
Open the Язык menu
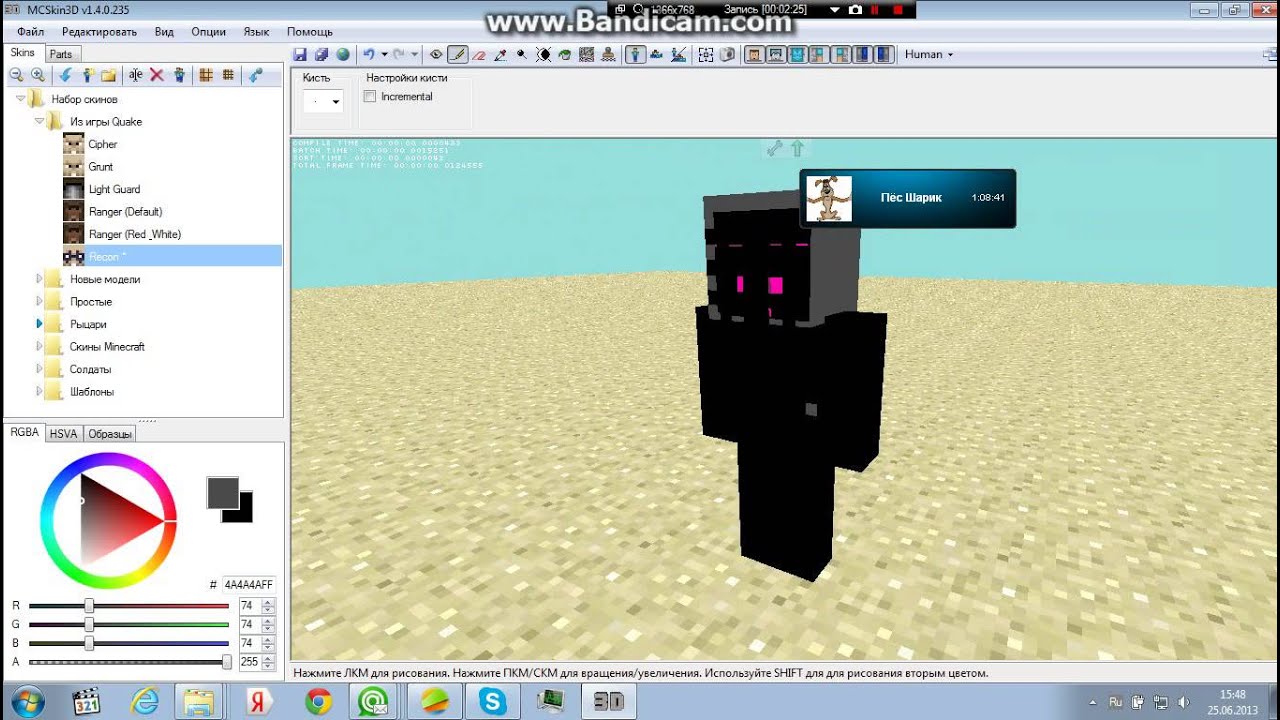click(x=256, y=32)
